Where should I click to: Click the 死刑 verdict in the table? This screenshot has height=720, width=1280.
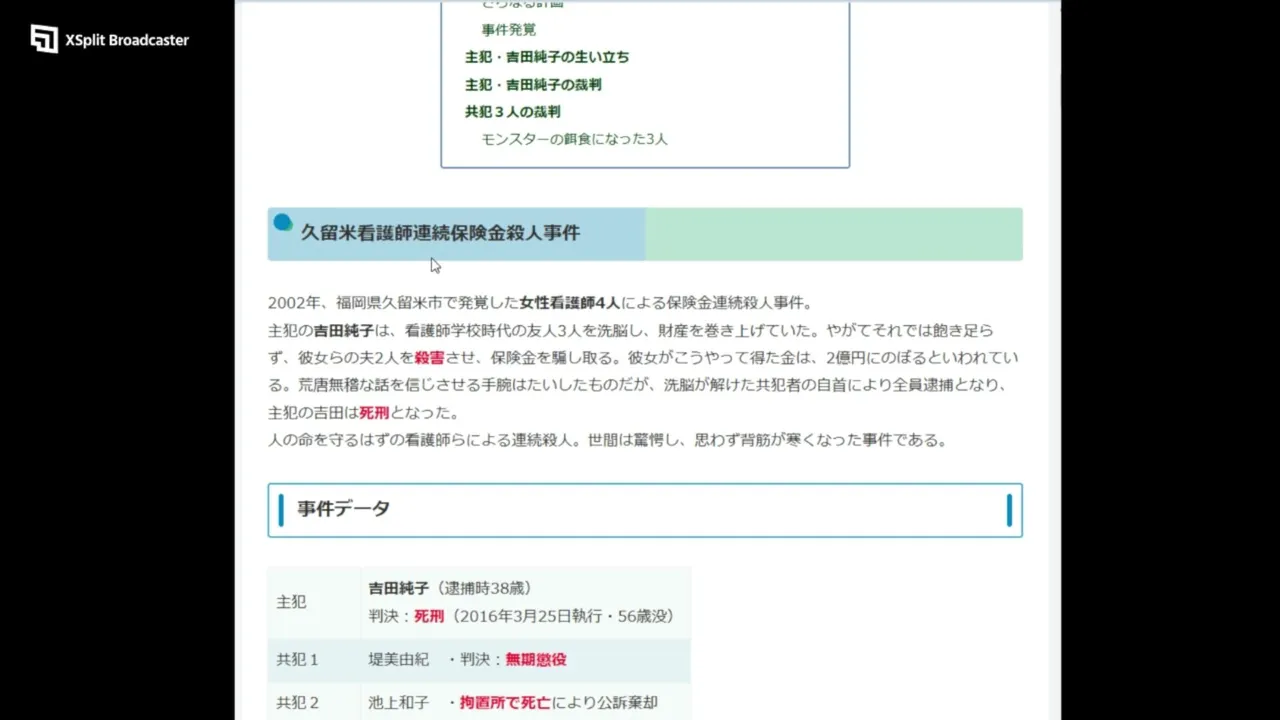[x=429, y=616]
